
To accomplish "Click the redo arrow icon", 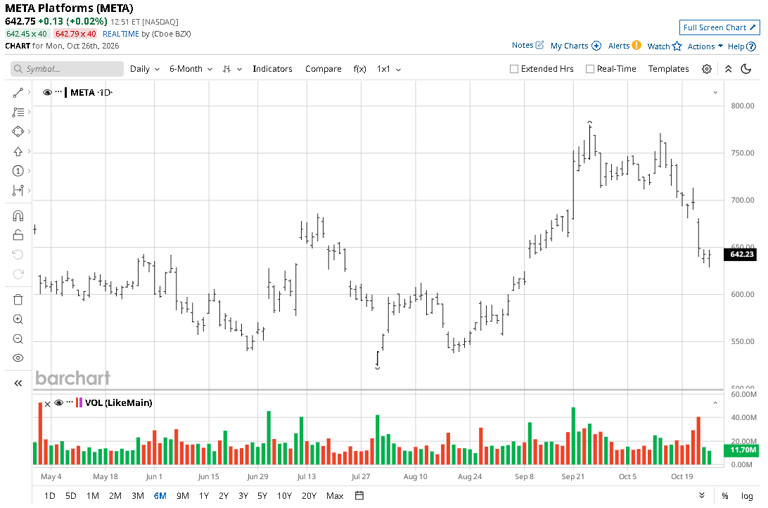I will pyautogui.click(x=18, y=274).
